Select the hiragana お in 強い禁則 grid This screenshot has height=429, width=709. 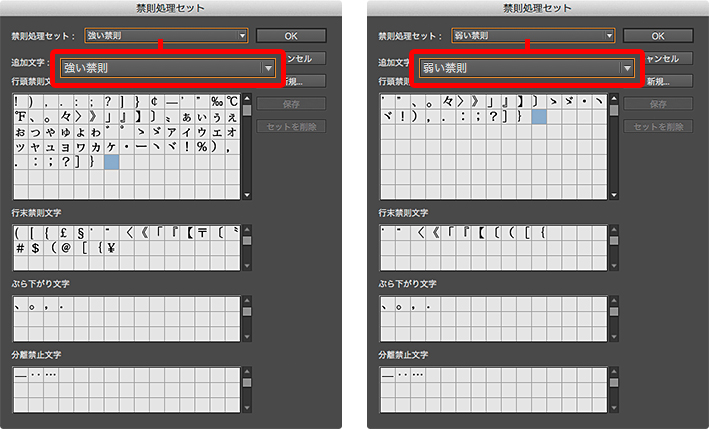coord(21,132)
